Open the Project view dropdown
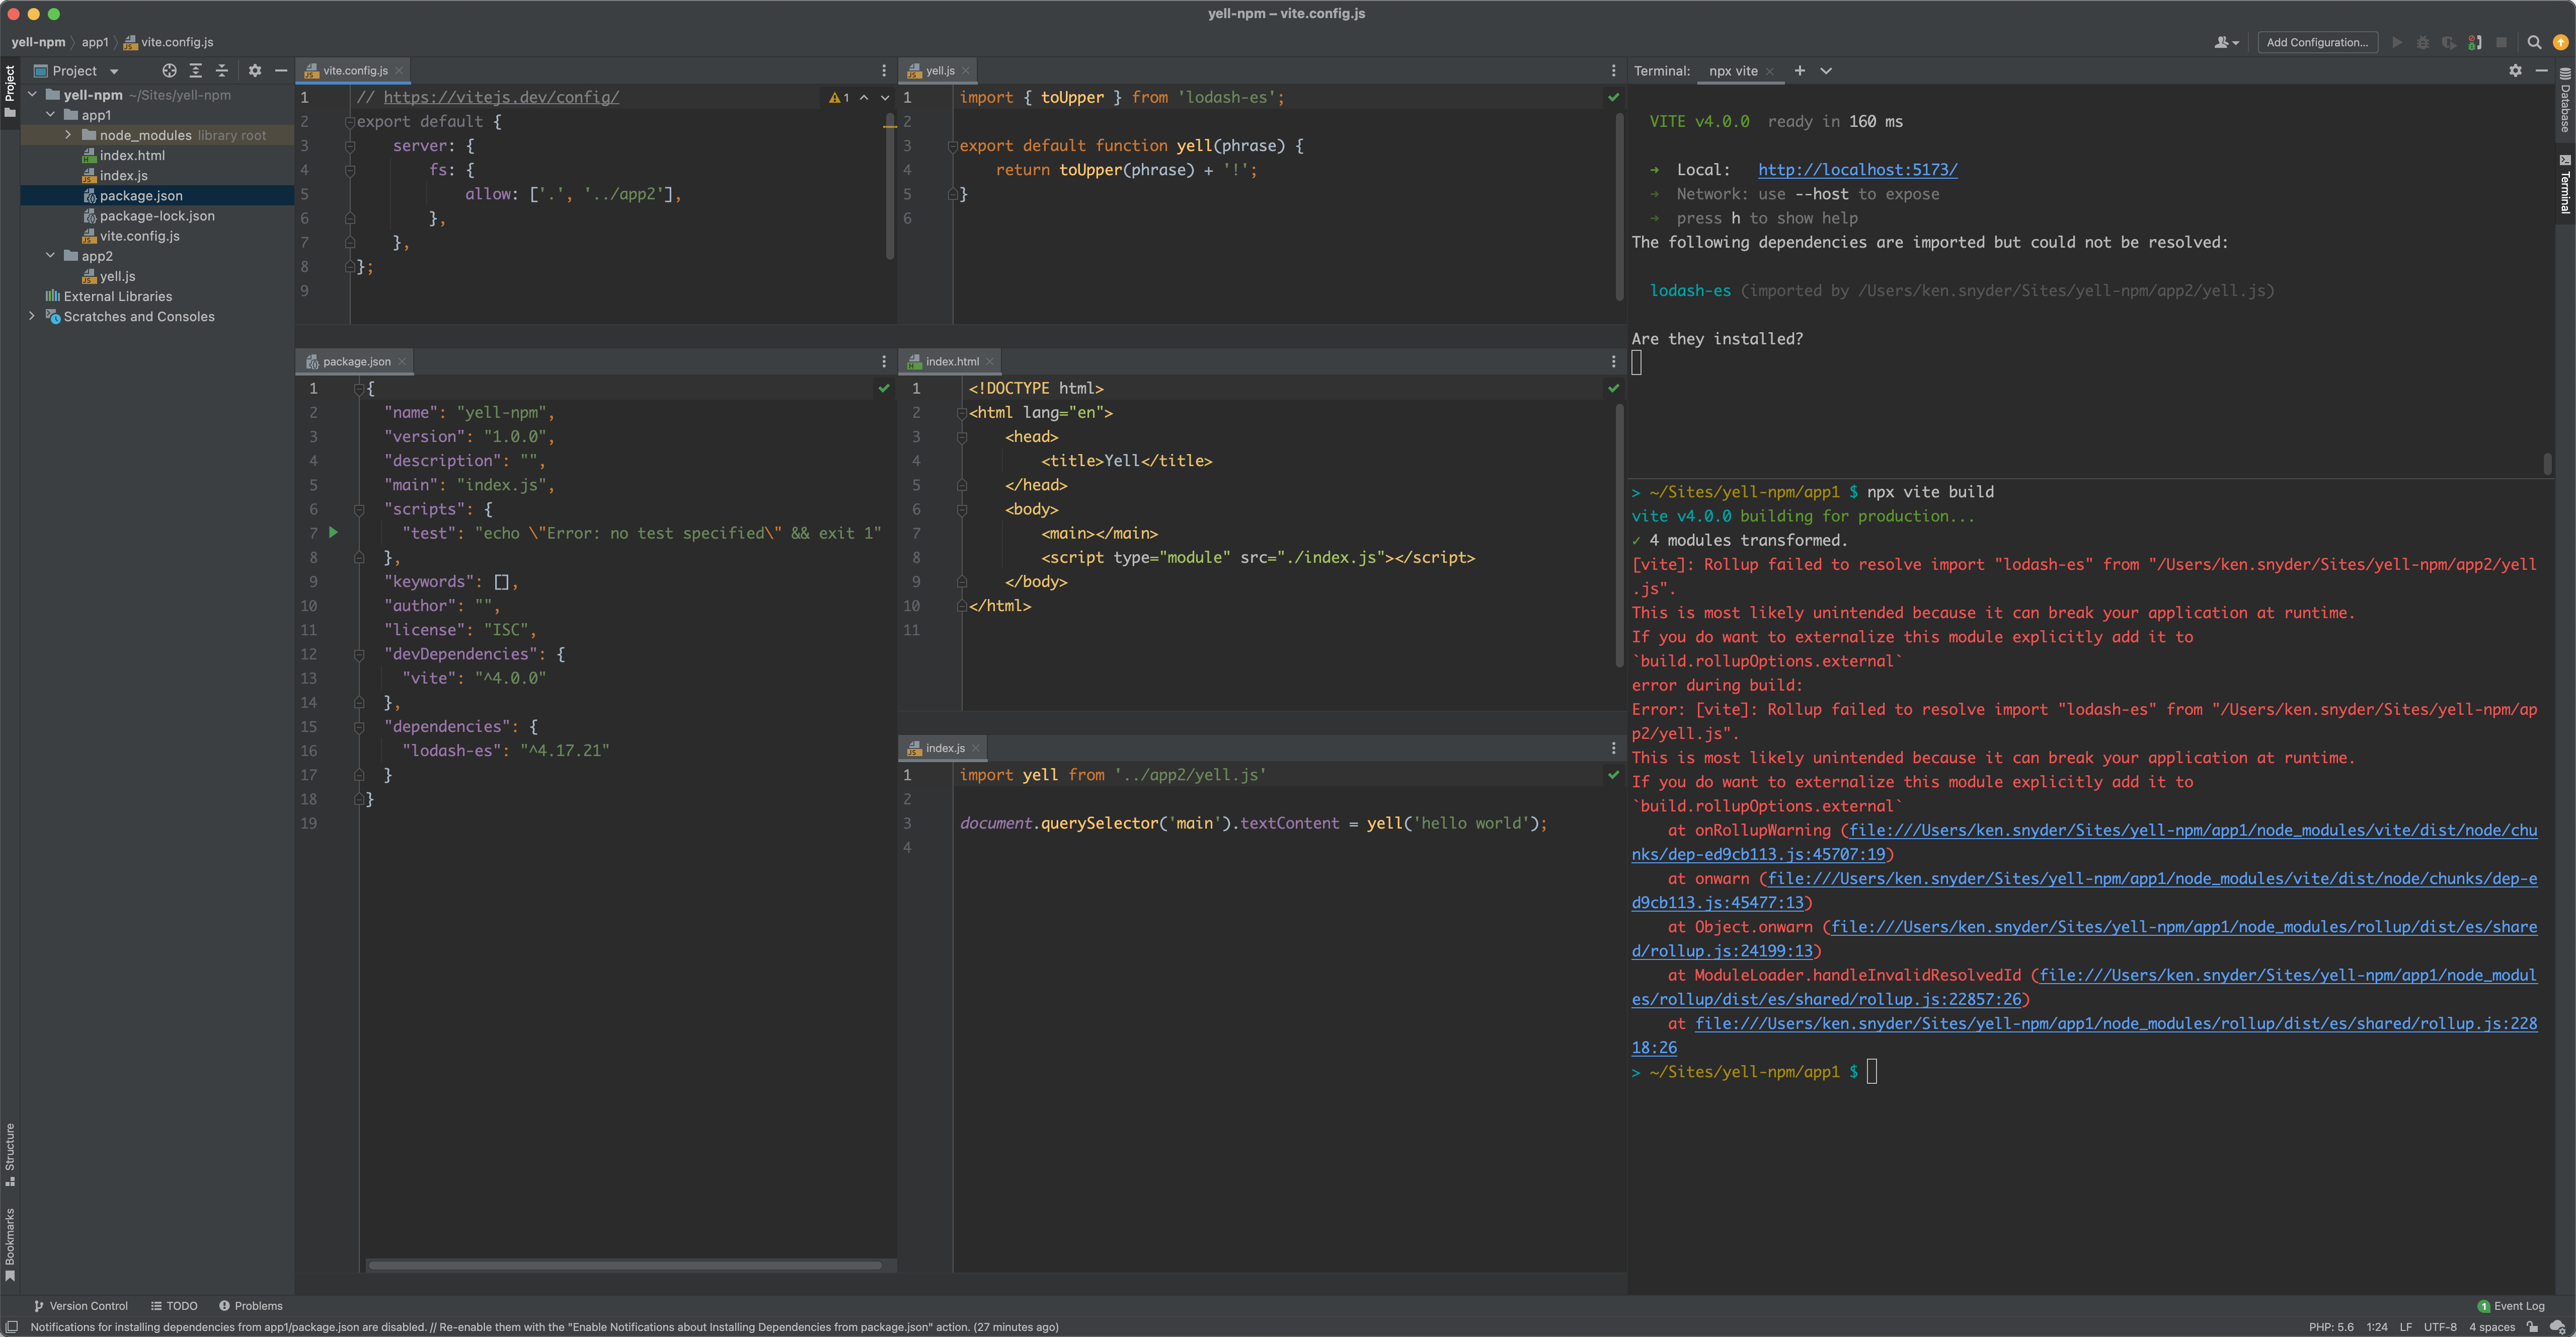 click(x=77, y=71)
